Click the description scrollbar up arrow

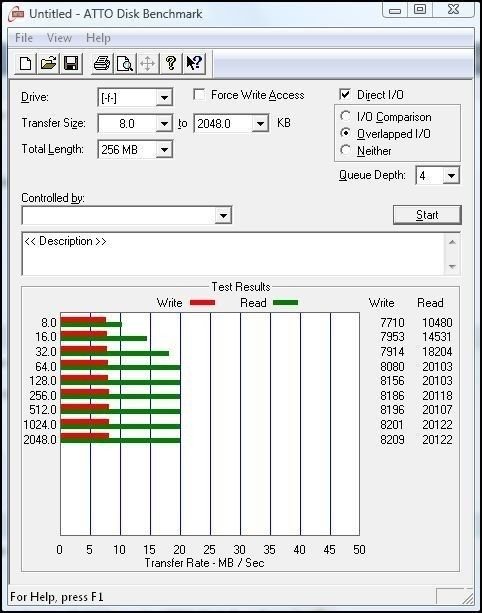pyautogui.click(x=452, y=242)
